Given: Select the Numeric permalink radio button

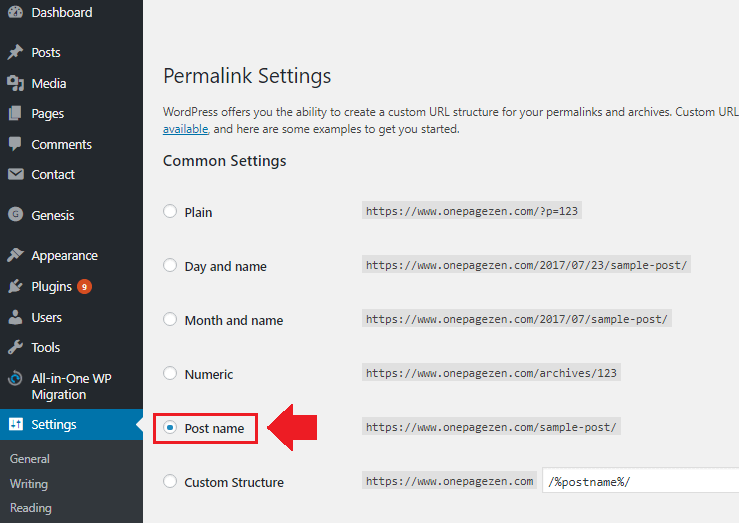Looking at the screenshot, I should [x=170, y=374].
